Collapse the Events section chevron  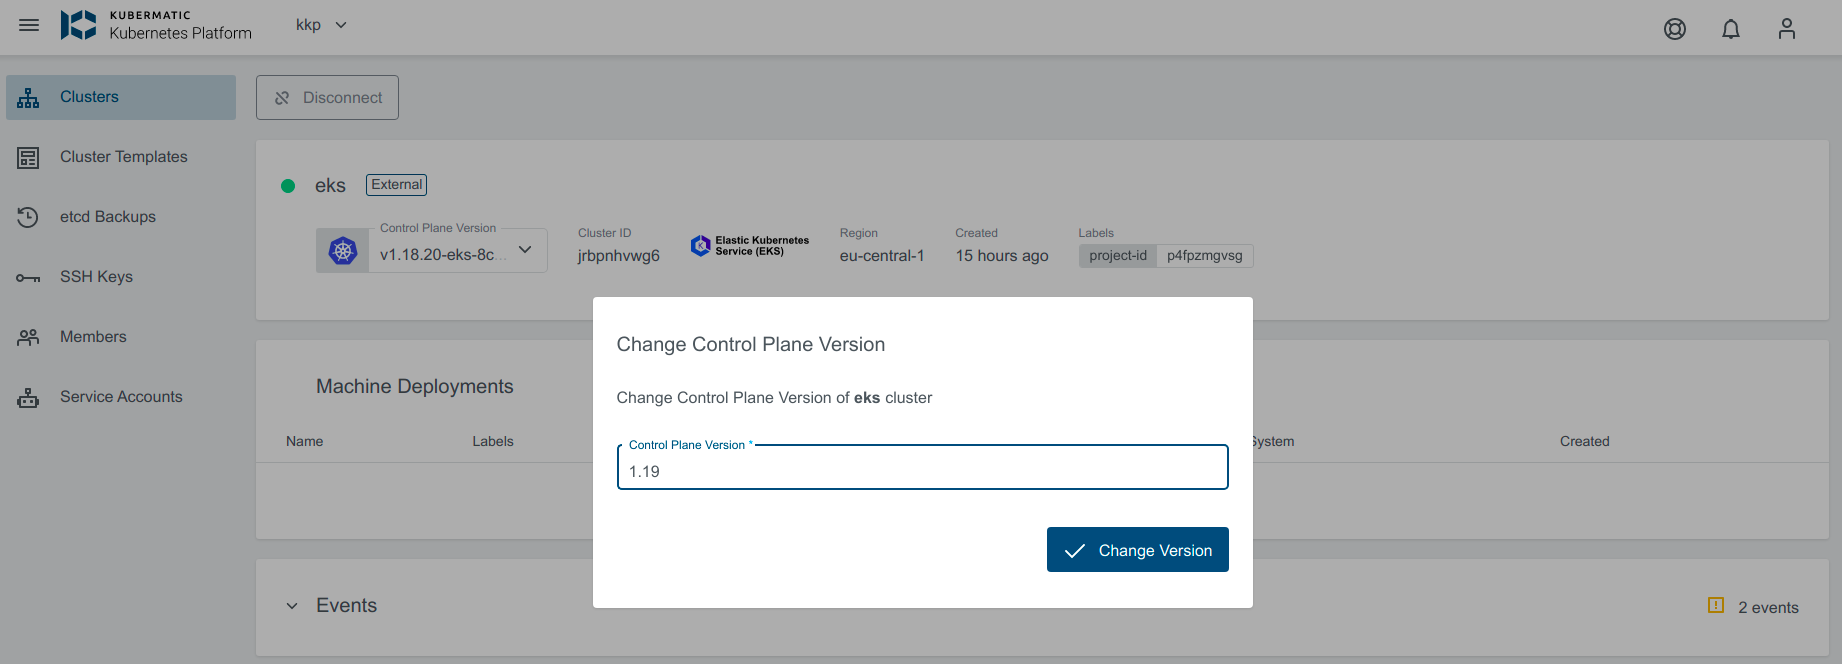tap(292, 606)
